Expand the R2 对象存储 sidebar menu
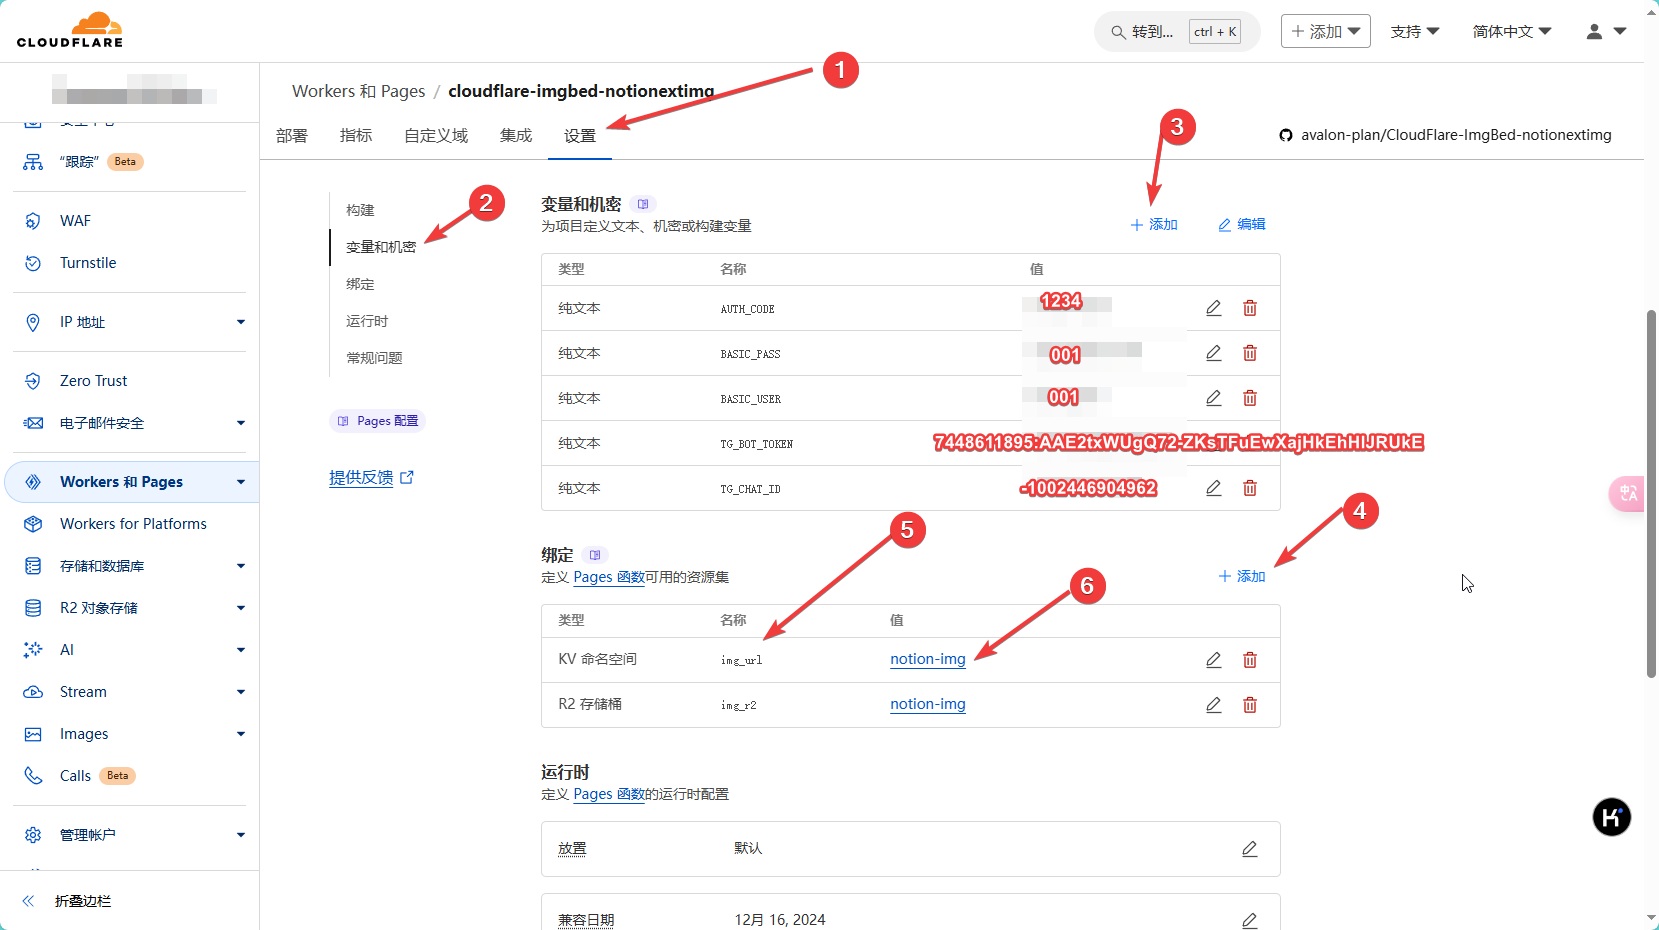Screen dimensions: 1659x930 (241, 608)
